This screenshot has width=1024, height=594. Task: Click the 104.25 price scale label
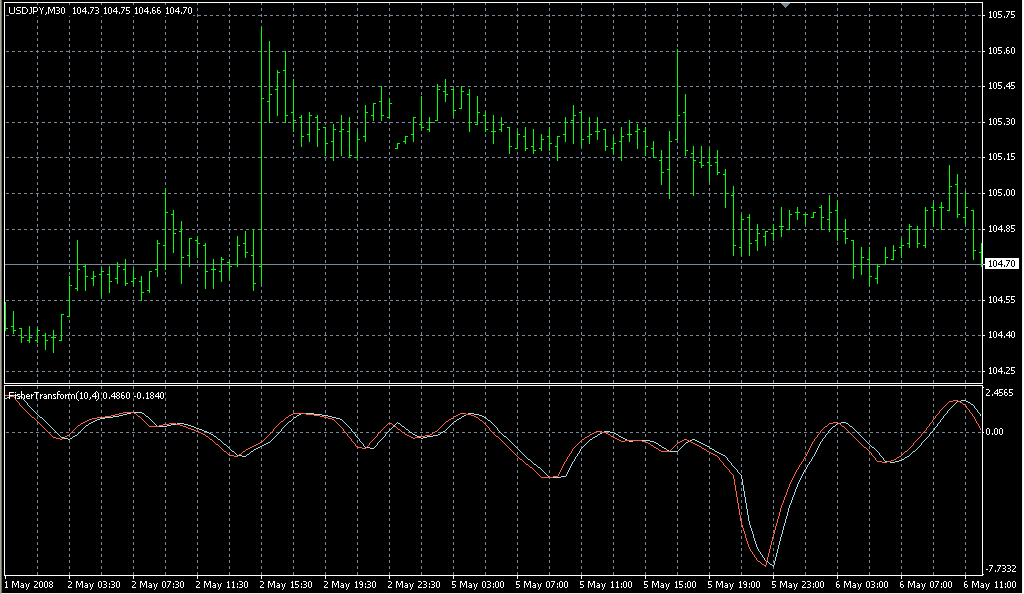(1001, 371)
